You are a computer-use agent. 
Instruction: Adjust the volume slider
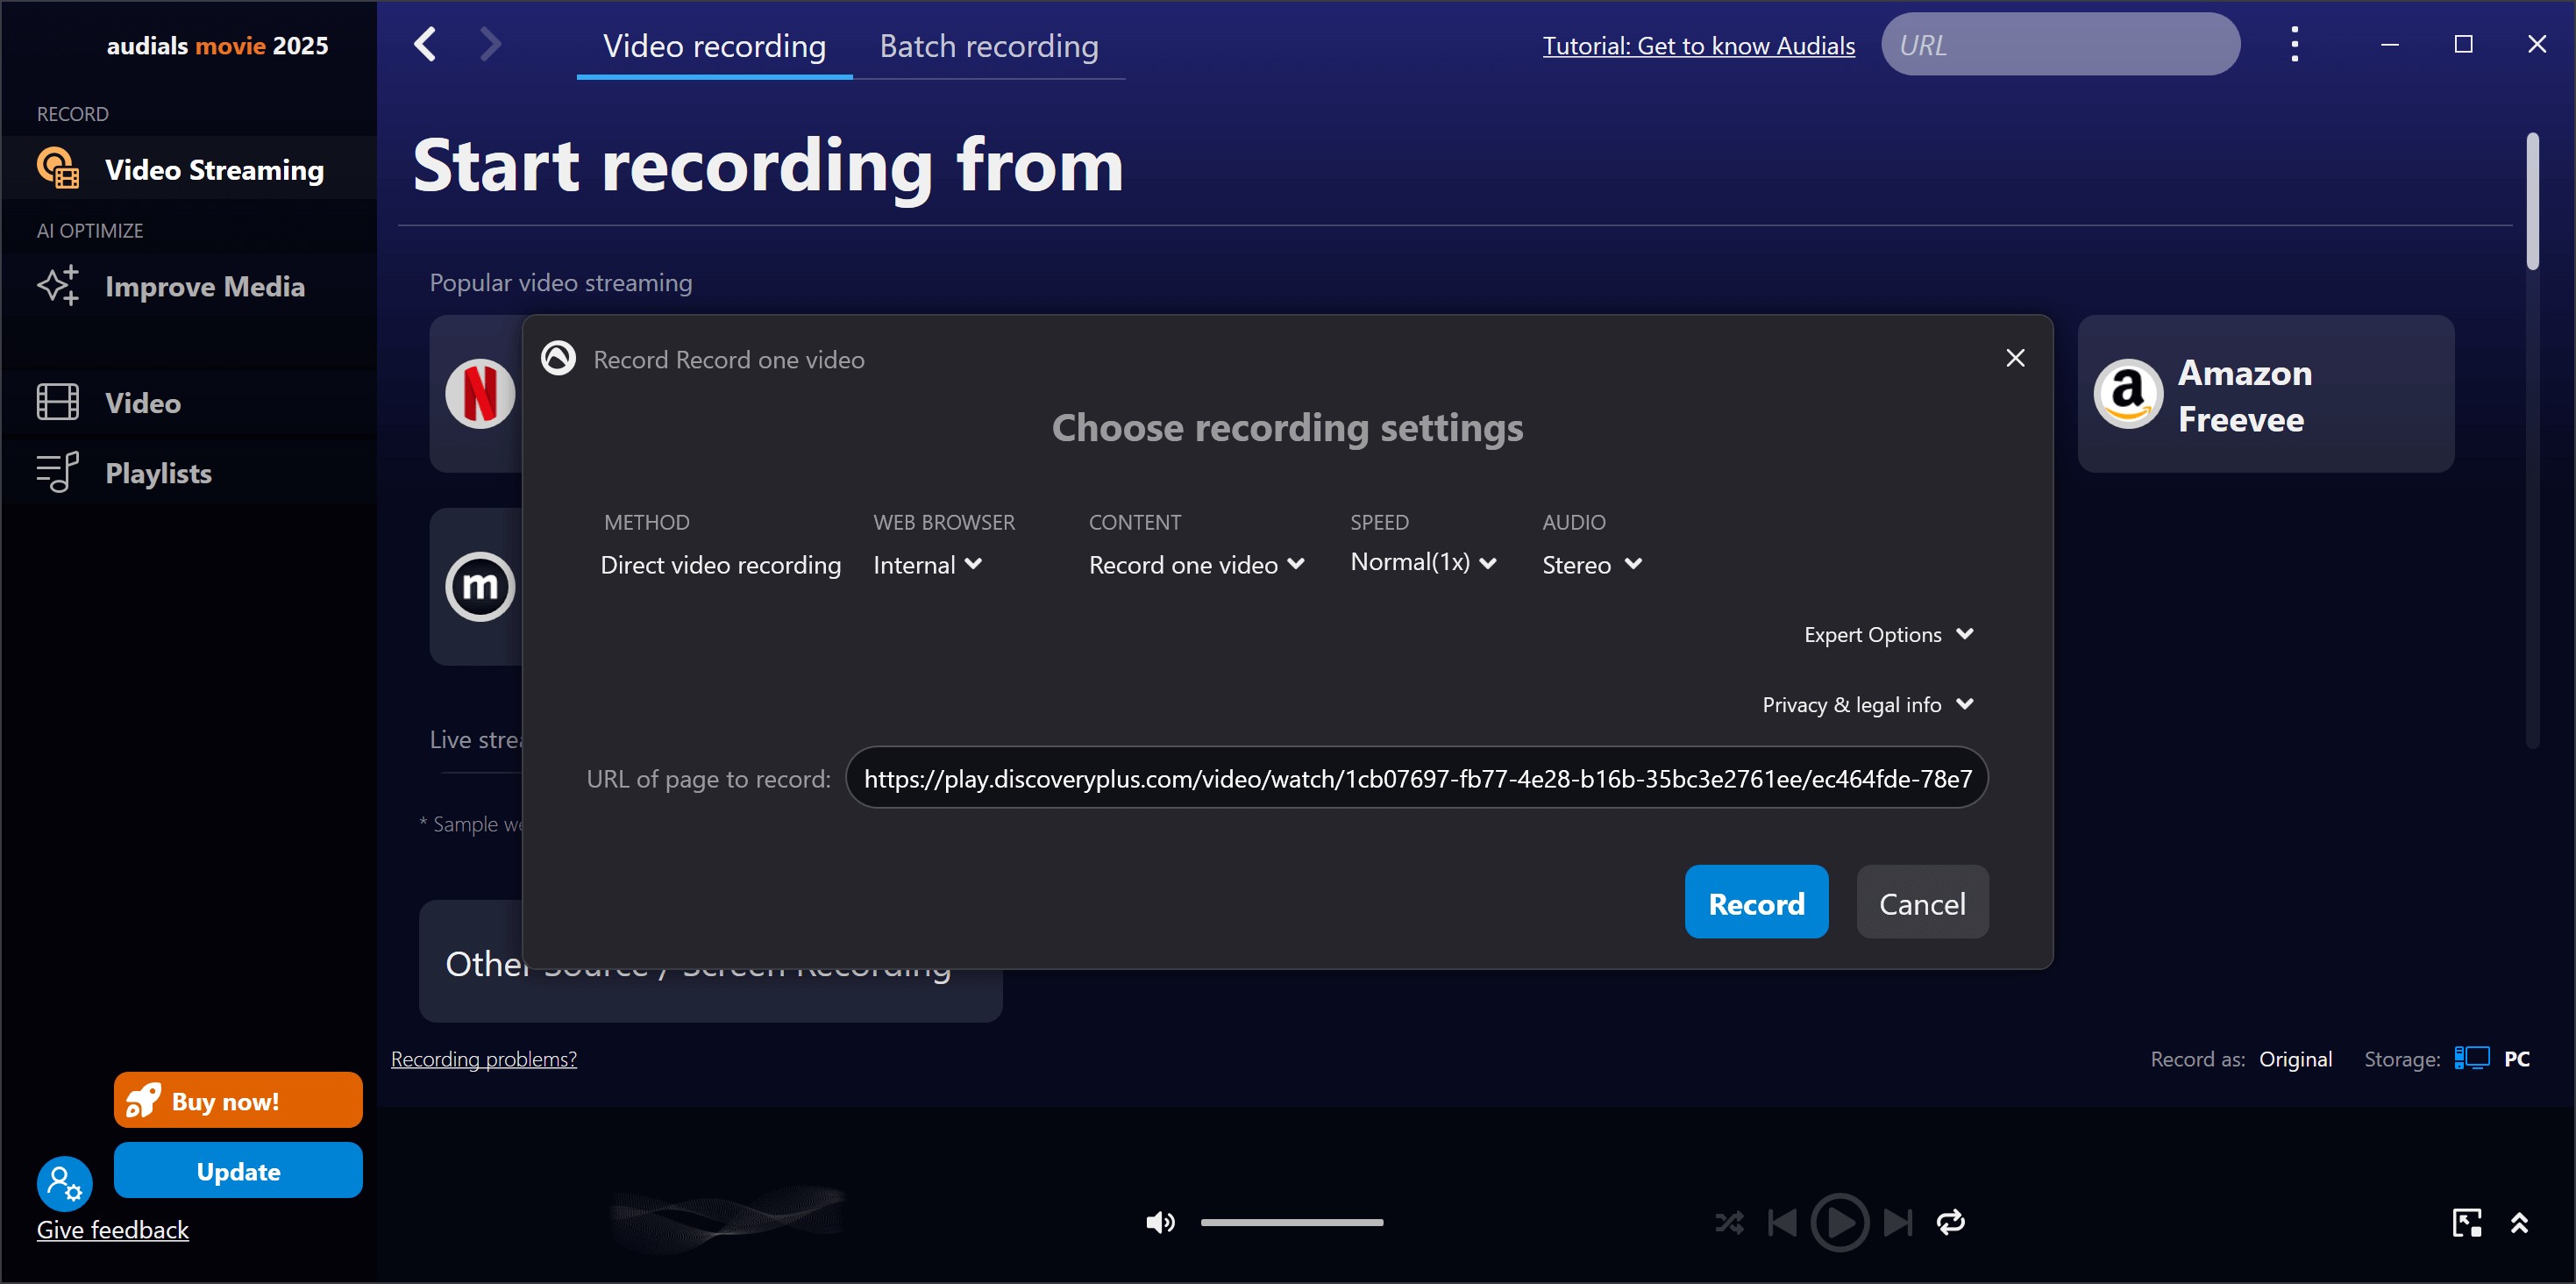(x=1291, y=1222)
